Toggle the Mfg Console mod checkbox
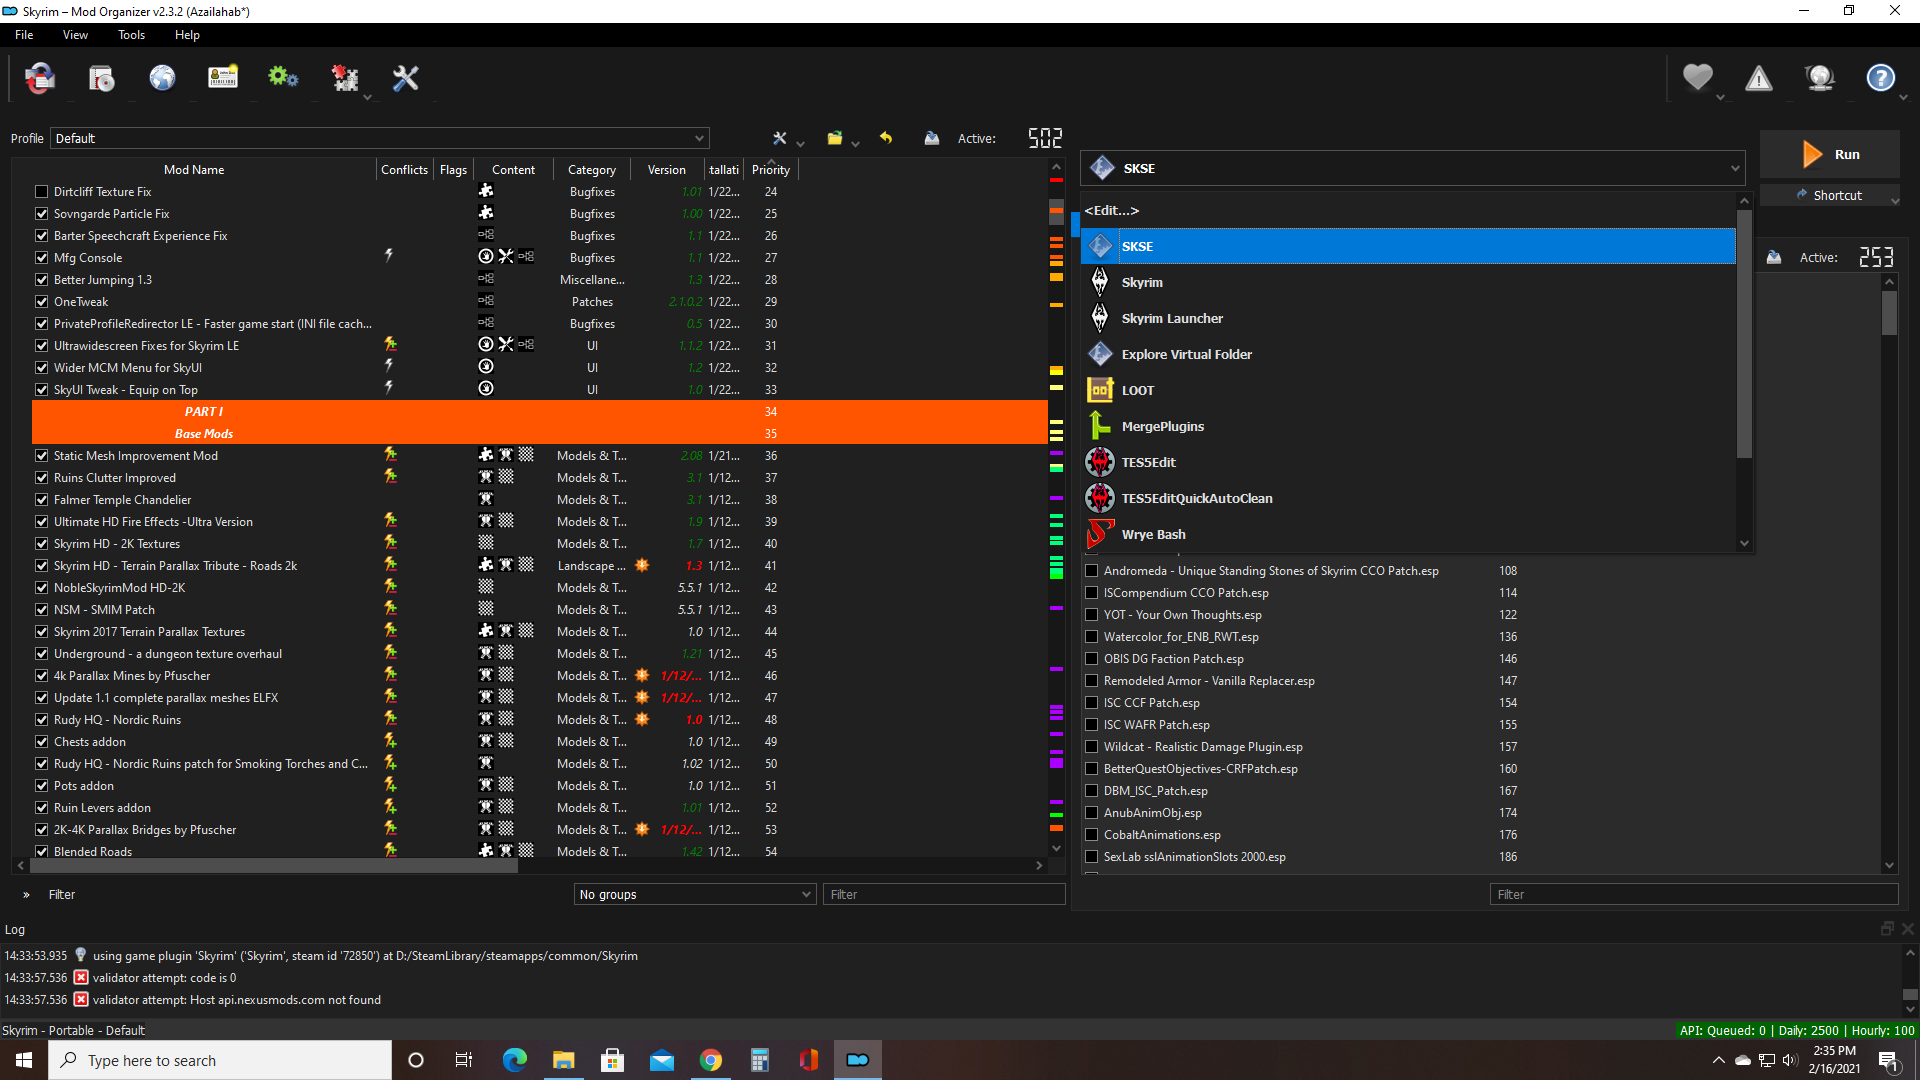Screen dimensions: 1920x1080 [42, 258]
